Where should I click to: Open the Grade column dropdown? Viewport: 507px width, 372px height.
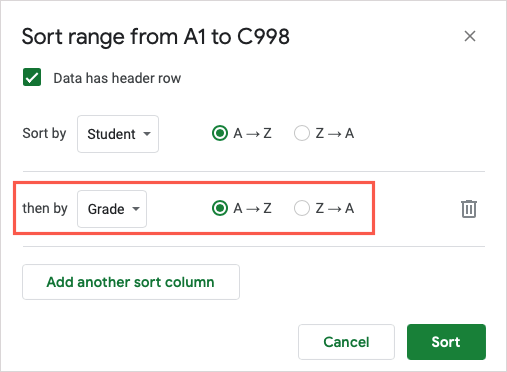click(x=112, y=209)
